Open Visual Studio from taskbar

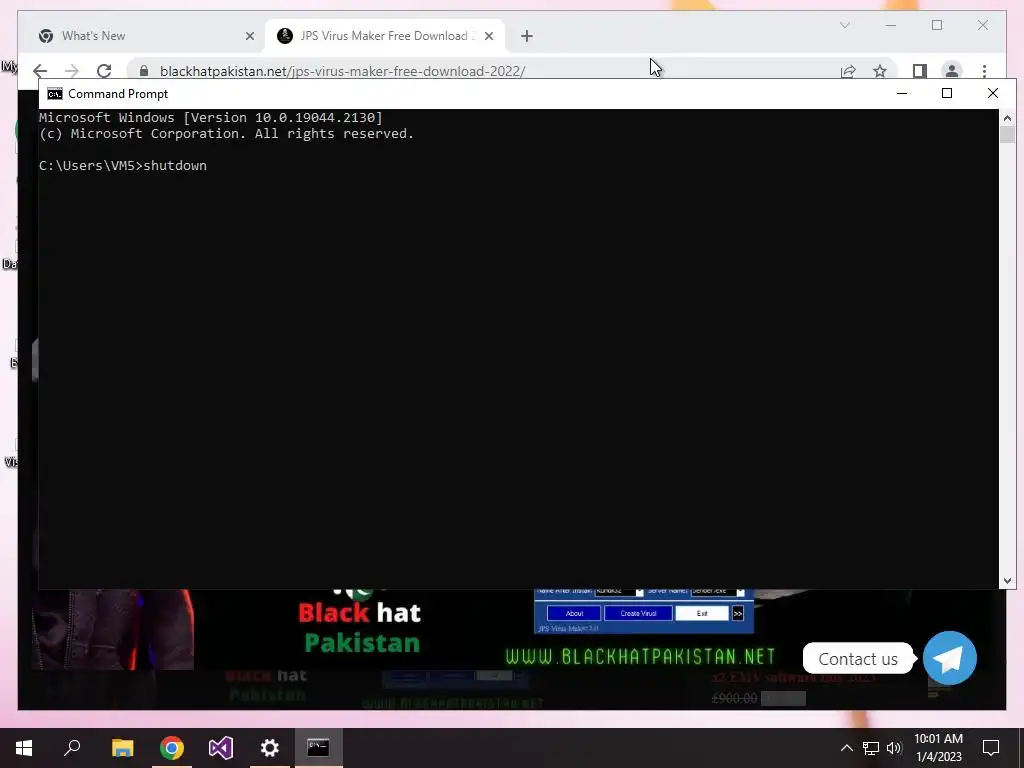[221, 748]
